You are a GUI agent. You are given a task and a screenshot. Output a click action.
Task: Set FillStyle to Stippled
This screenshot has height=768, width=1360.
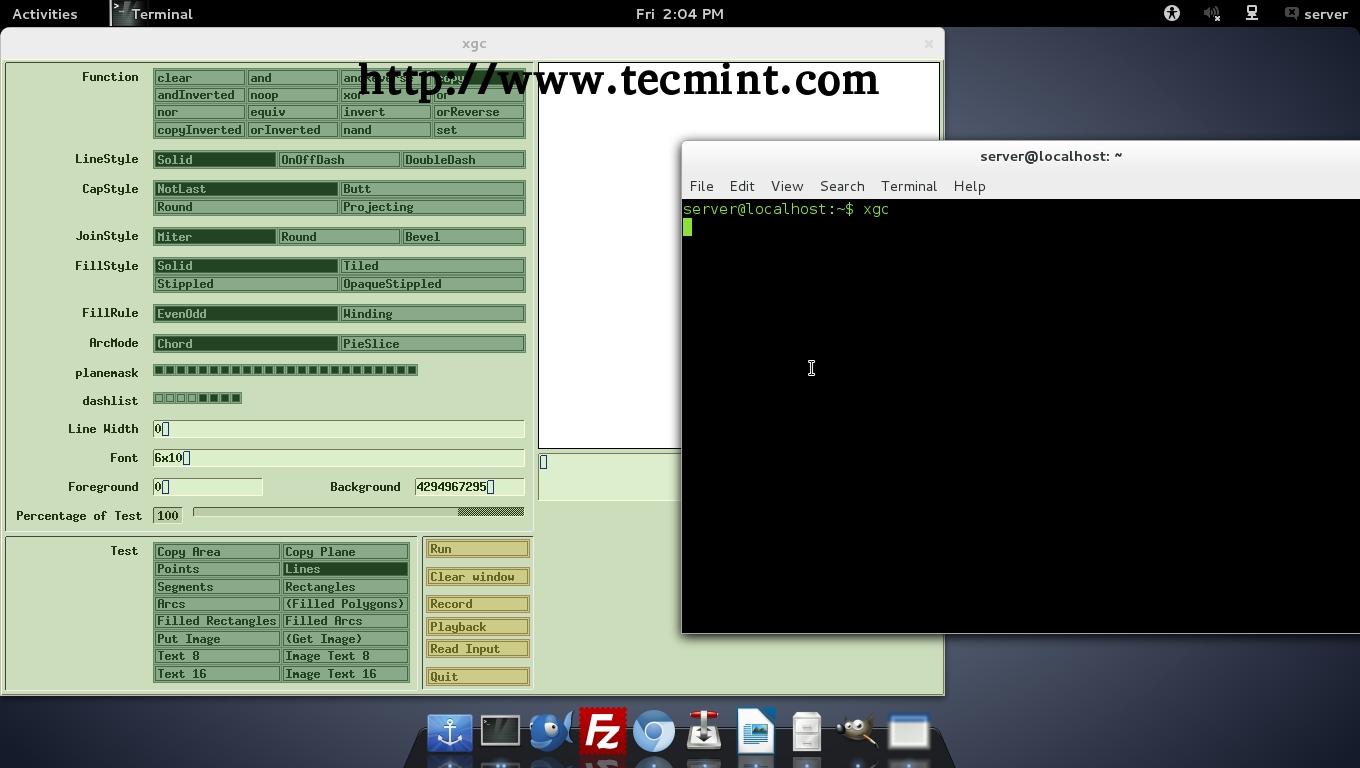(246, 284)
